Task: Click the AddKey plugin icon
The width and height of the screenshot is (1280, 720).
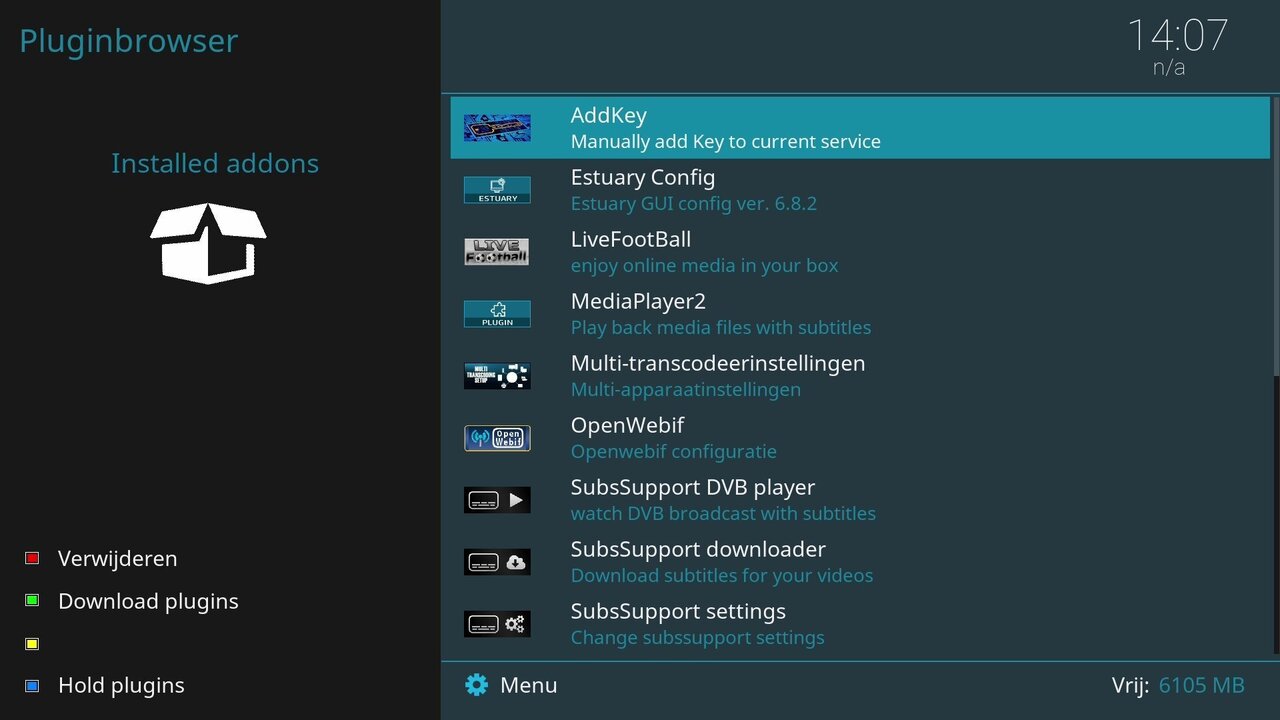Action: click(497, 128)
